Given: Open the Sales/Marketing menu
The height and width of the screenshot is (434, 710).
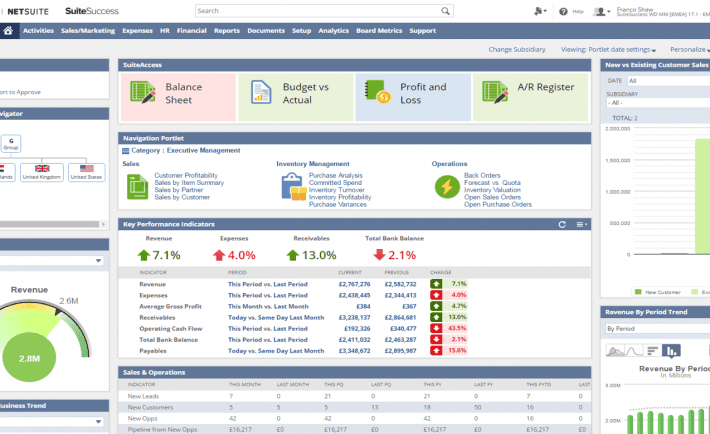Looking at the screenshot, I should tap(88, 31).
